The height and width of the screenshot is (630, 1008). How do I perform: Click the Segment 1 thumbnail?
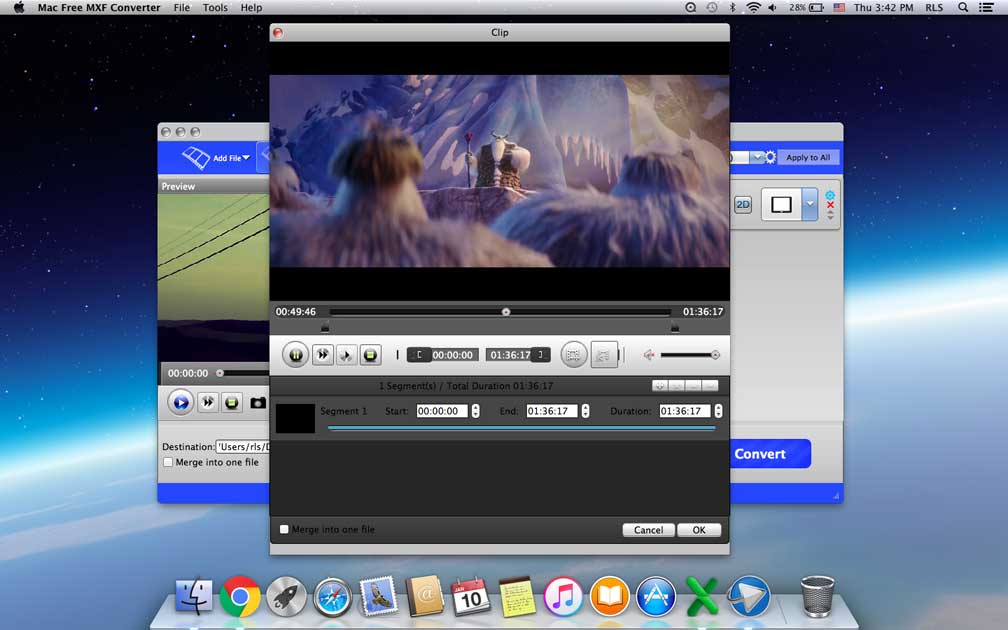click(295, 418)
